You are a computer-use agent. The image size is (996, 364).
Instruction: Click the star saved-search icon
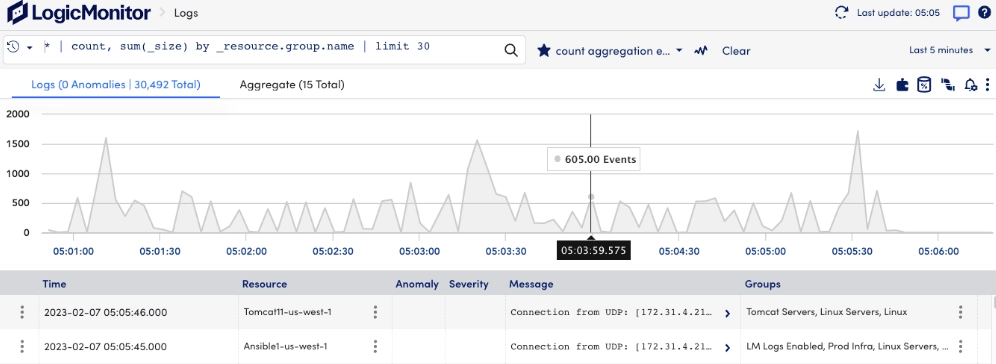click(x=544, y=51)
